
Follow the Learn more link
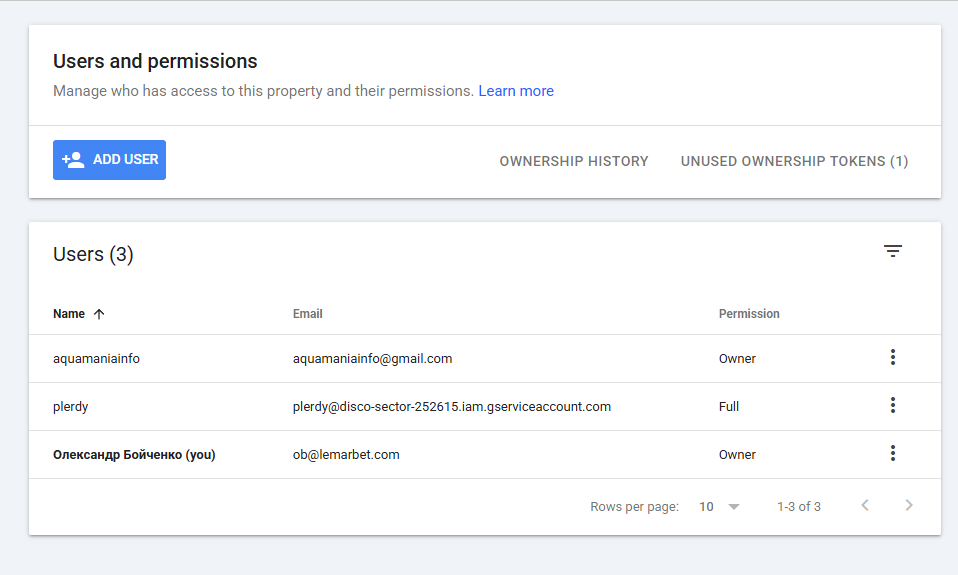pos(516,91)
